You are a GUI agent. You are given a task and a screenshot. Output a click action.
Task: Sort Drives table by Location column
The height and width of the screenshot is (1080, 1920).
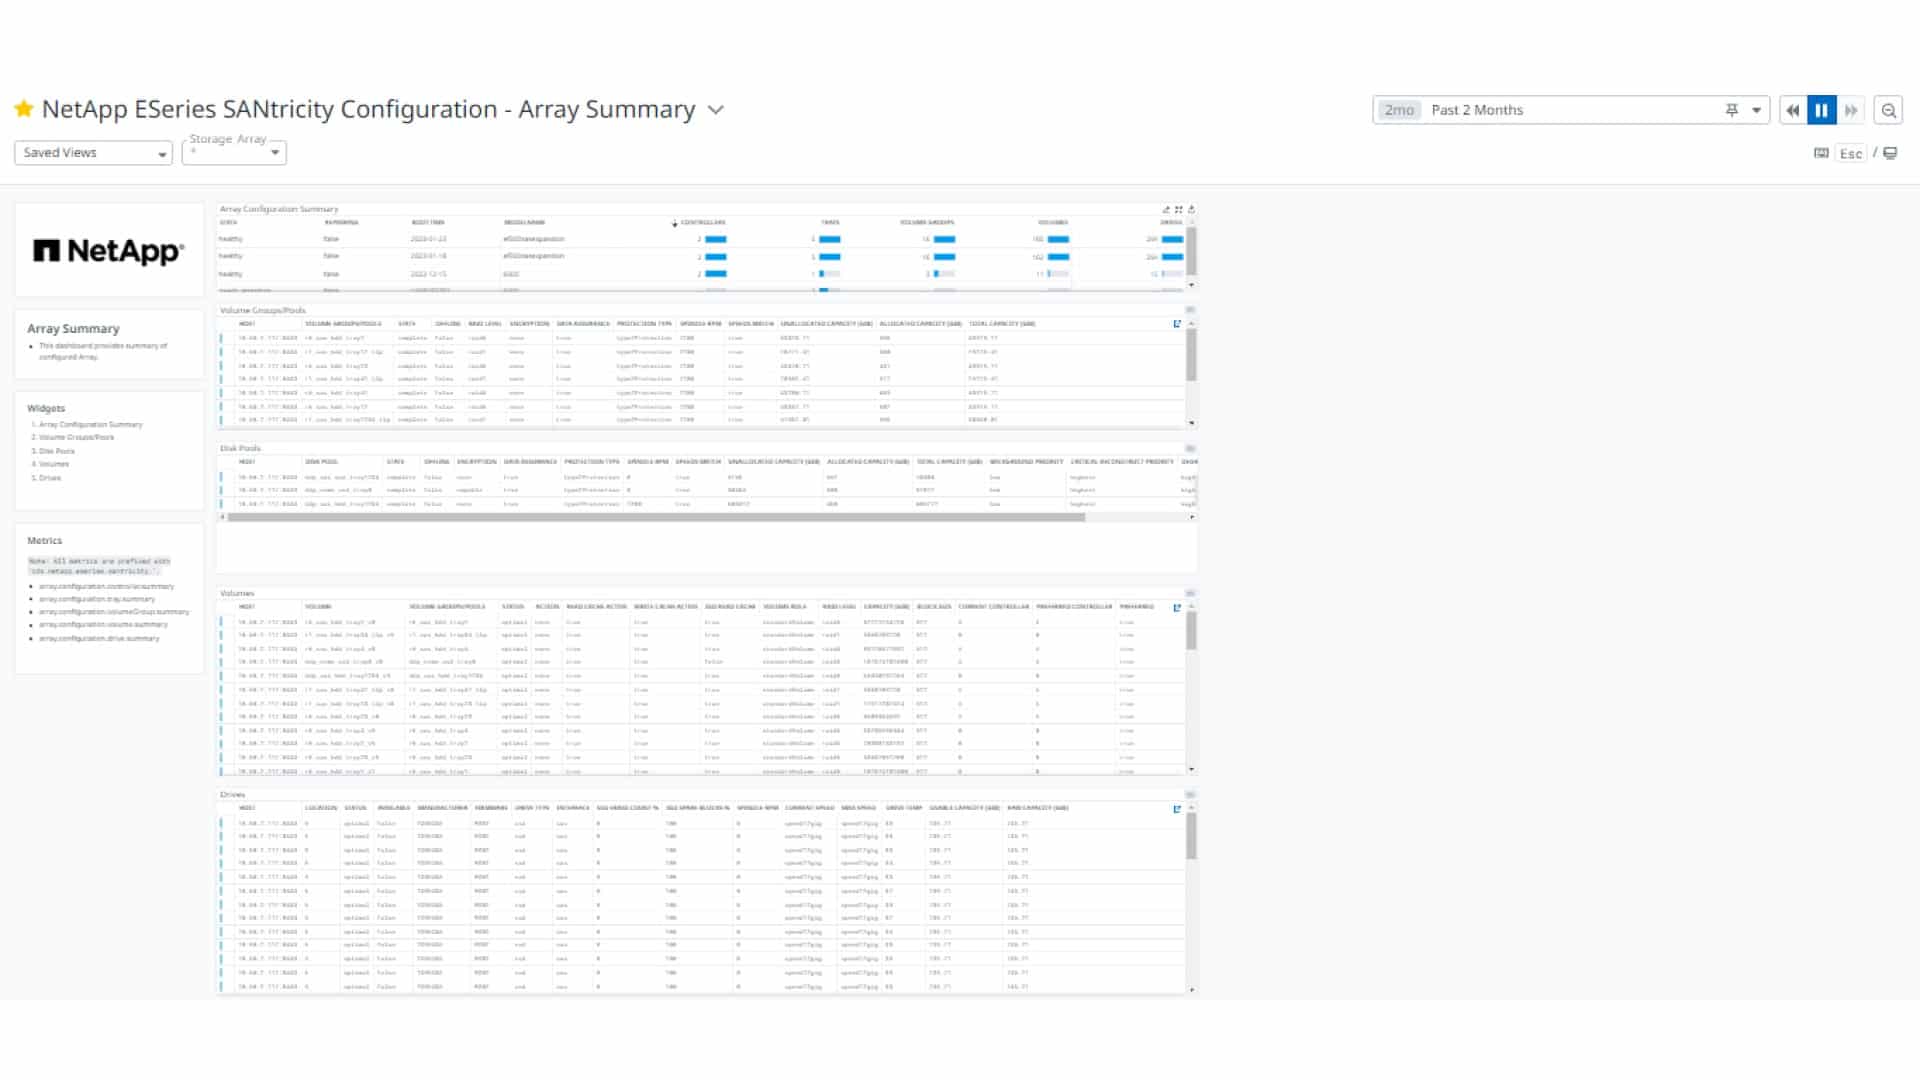point(321,808)
